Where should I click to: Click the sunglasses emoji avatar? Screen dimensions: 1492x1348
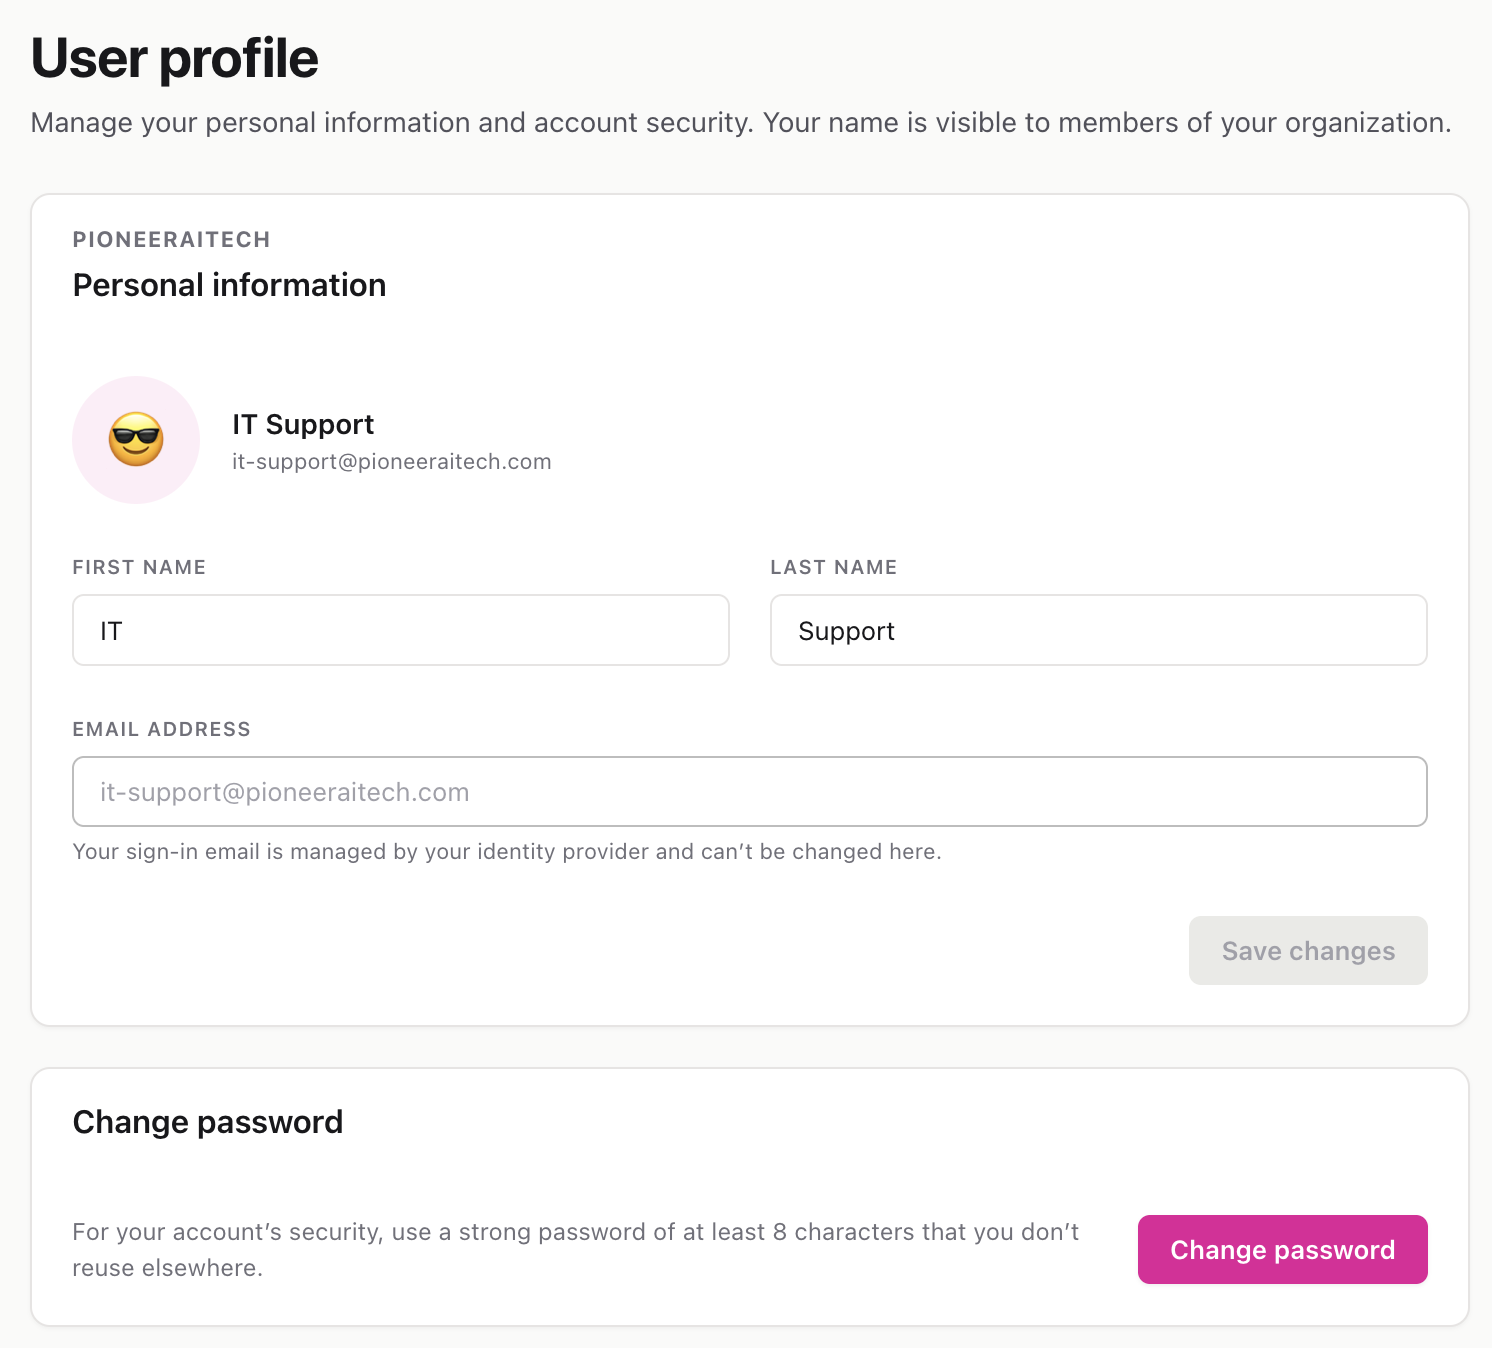(136, 440)
